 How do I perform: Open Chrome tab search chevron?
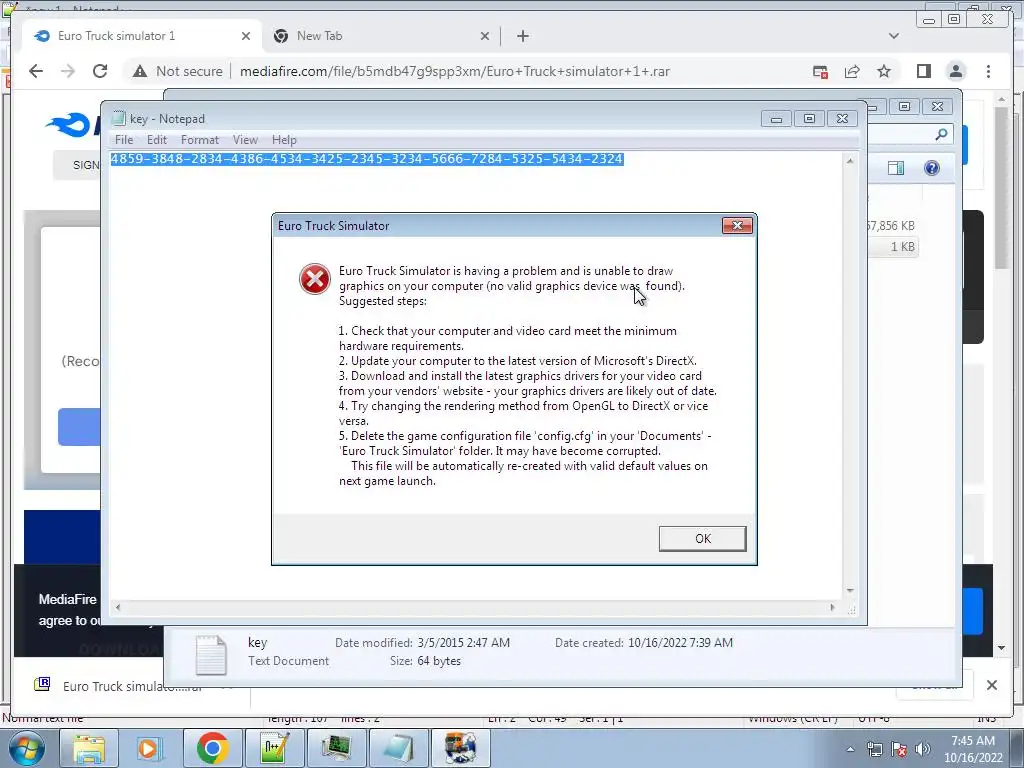[893, 36]
